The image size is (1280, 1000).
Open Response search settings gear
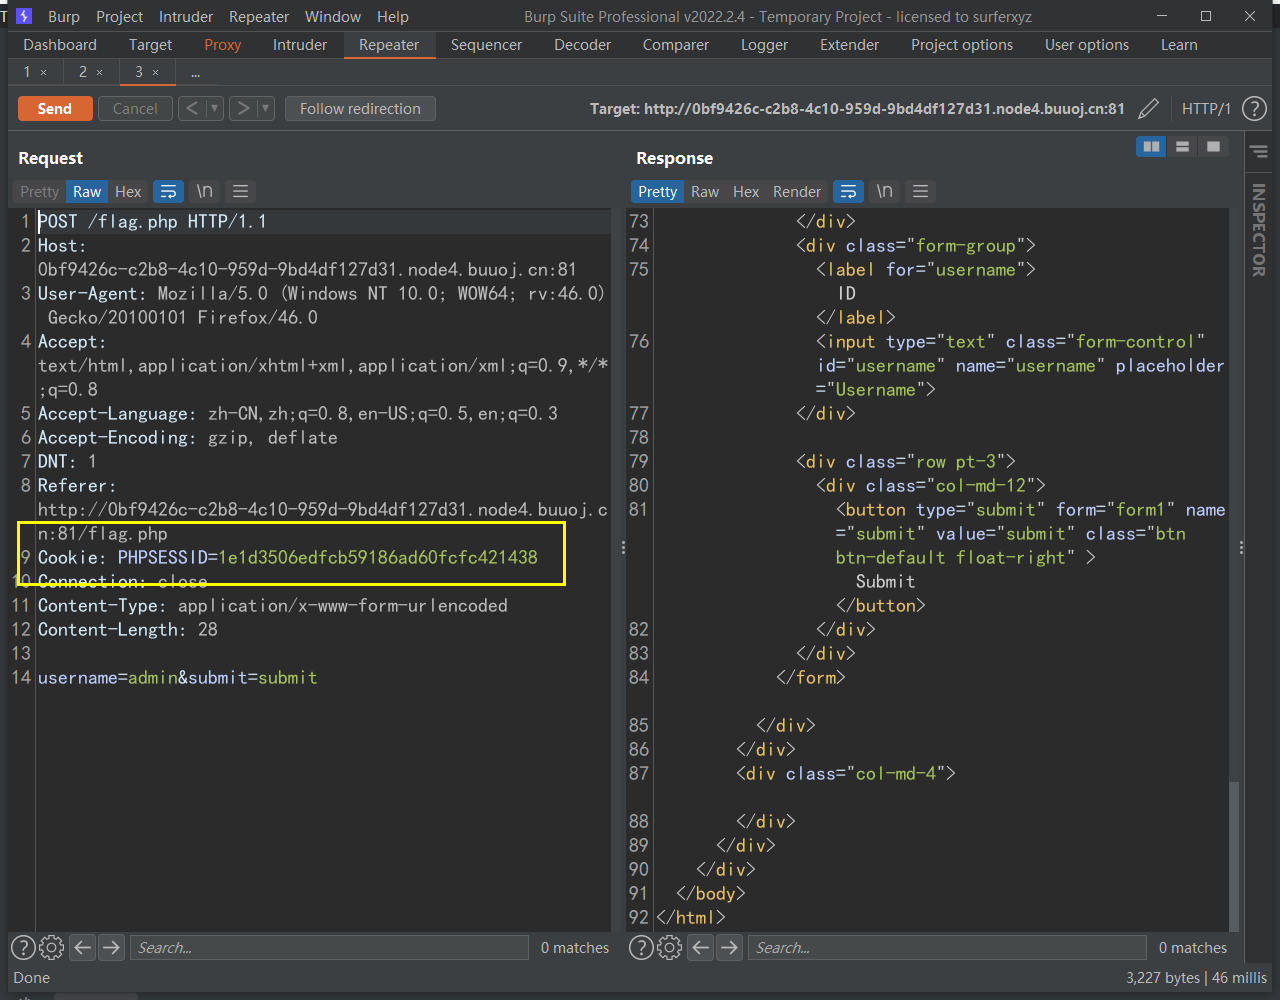tap(669, 947)
